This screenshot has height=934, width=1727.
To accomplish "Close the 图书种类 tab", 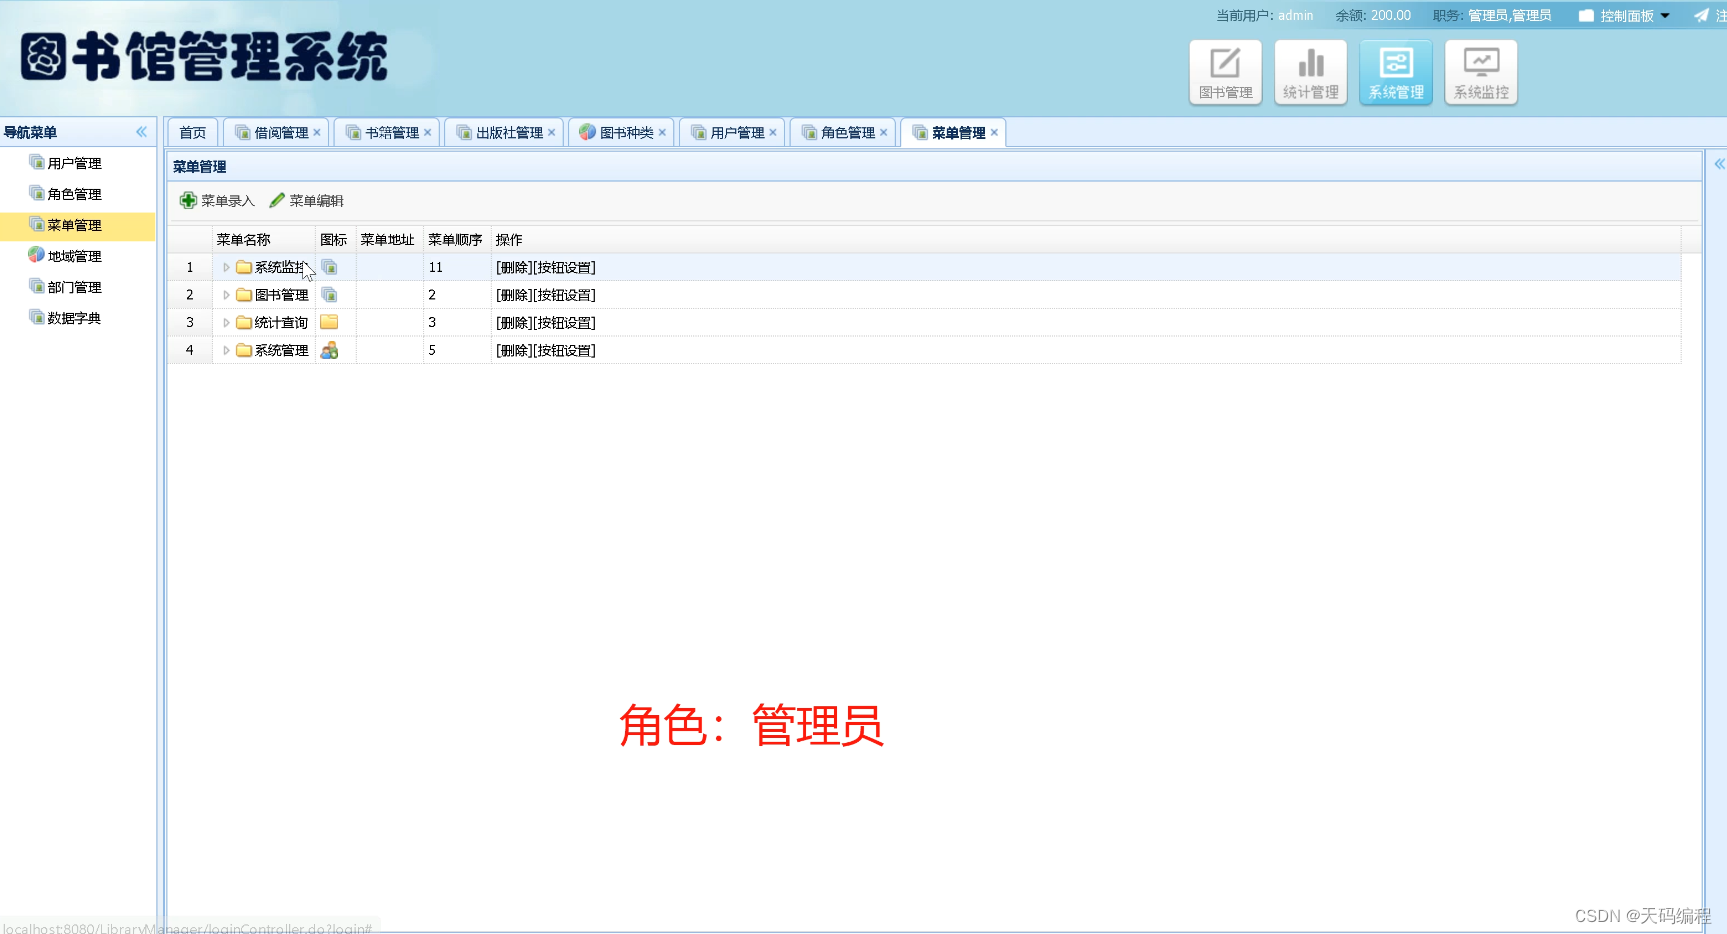I will 662,132.
